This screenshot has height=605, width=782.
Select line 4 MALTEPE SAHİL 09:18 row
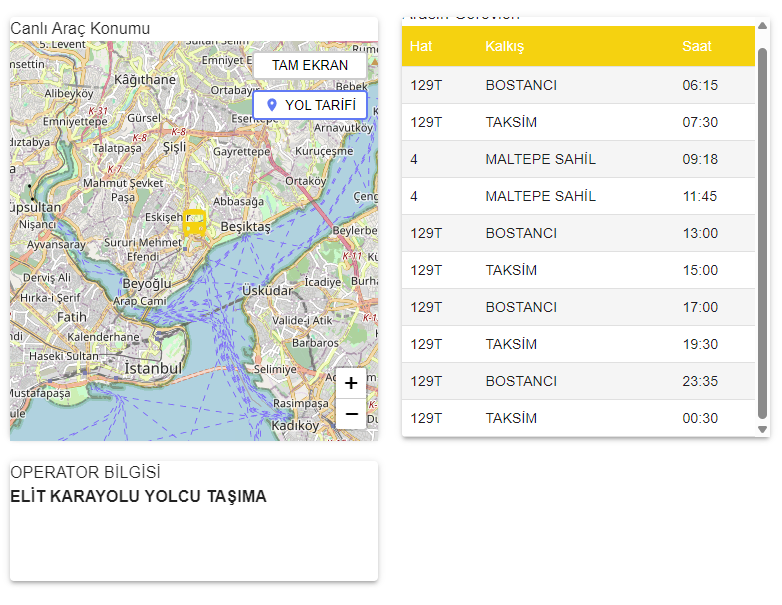coord(578,159)
